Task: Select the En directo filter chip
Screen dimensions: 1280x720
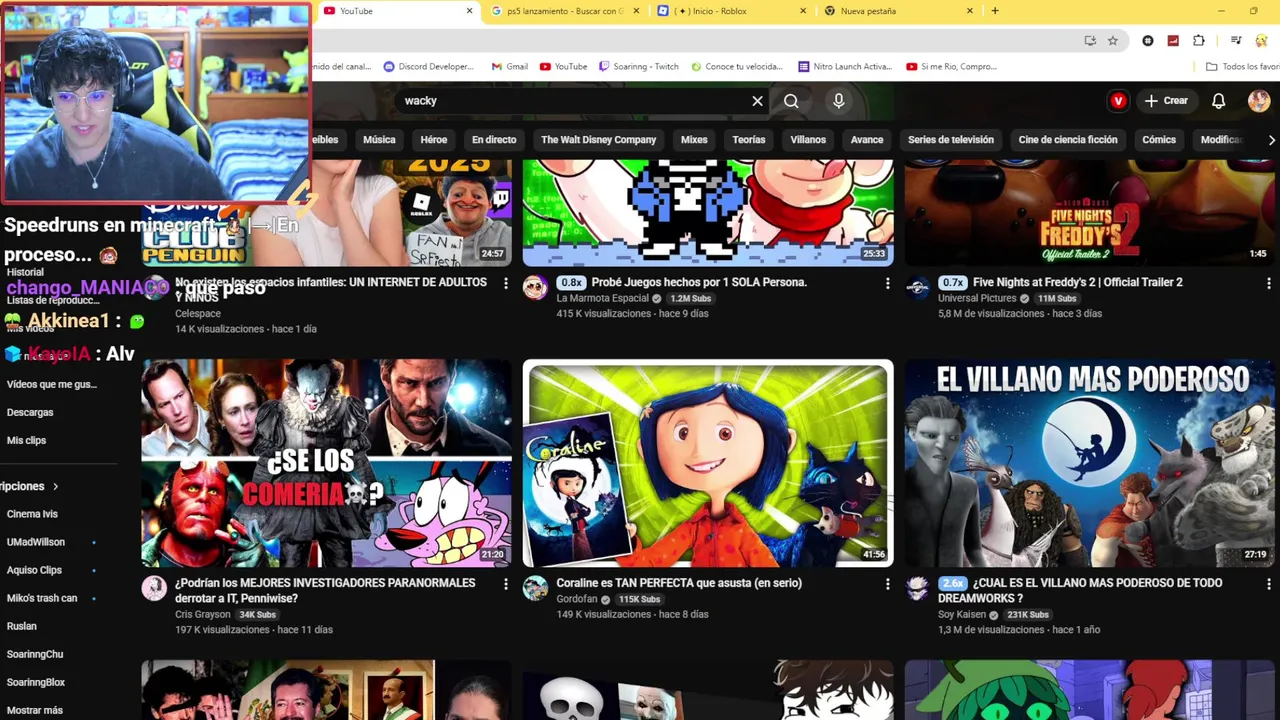Action: (x=494, y=140)
